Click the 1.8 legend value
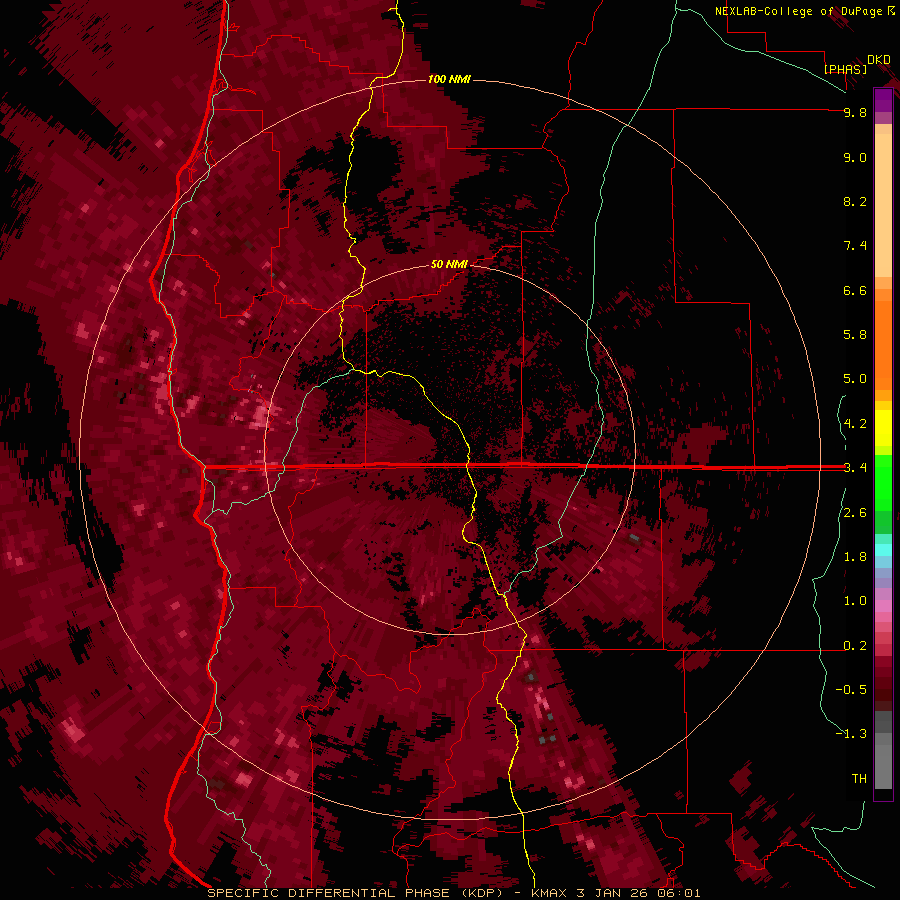900x900 pixels. click(x=855, y=557)
